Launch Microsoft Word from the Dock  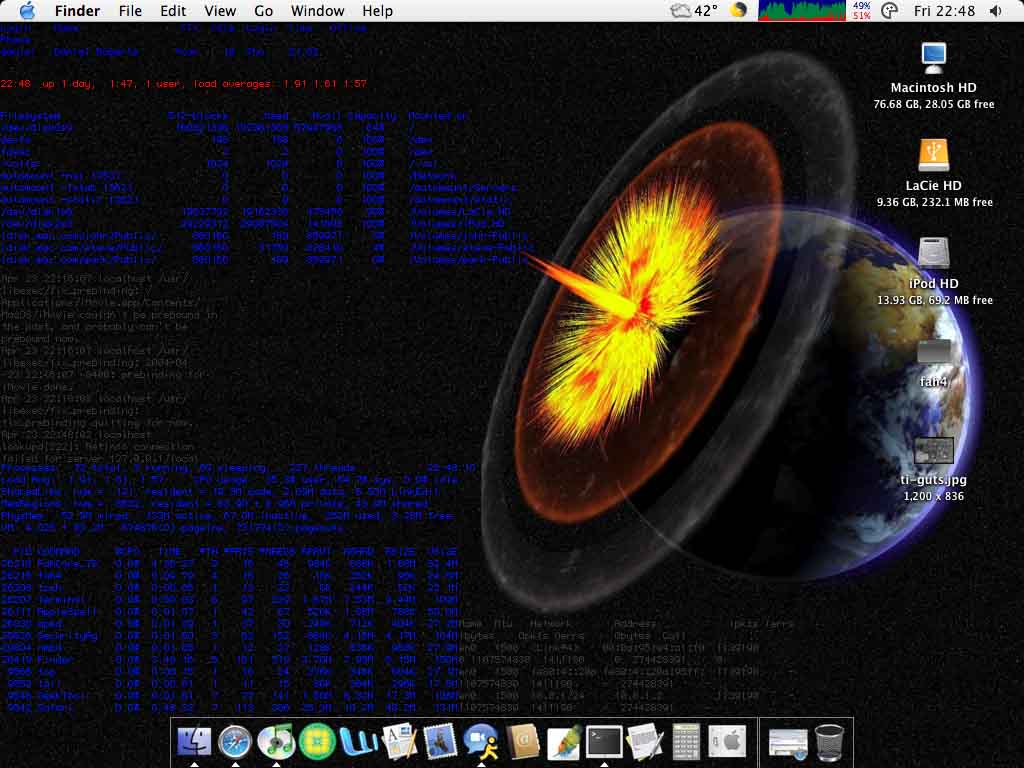click(x=358, y=741)
